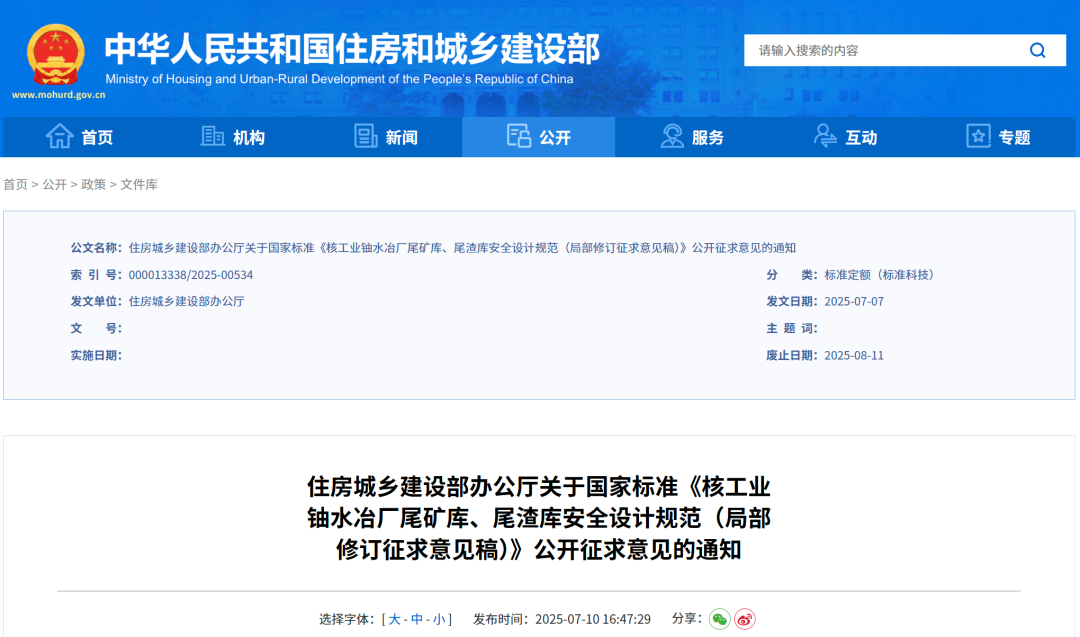The height and width of the screenshot is (637, 1080).
Task: Click the www.mohurd.gov.cn address text
Action: (x=59, y=95)
